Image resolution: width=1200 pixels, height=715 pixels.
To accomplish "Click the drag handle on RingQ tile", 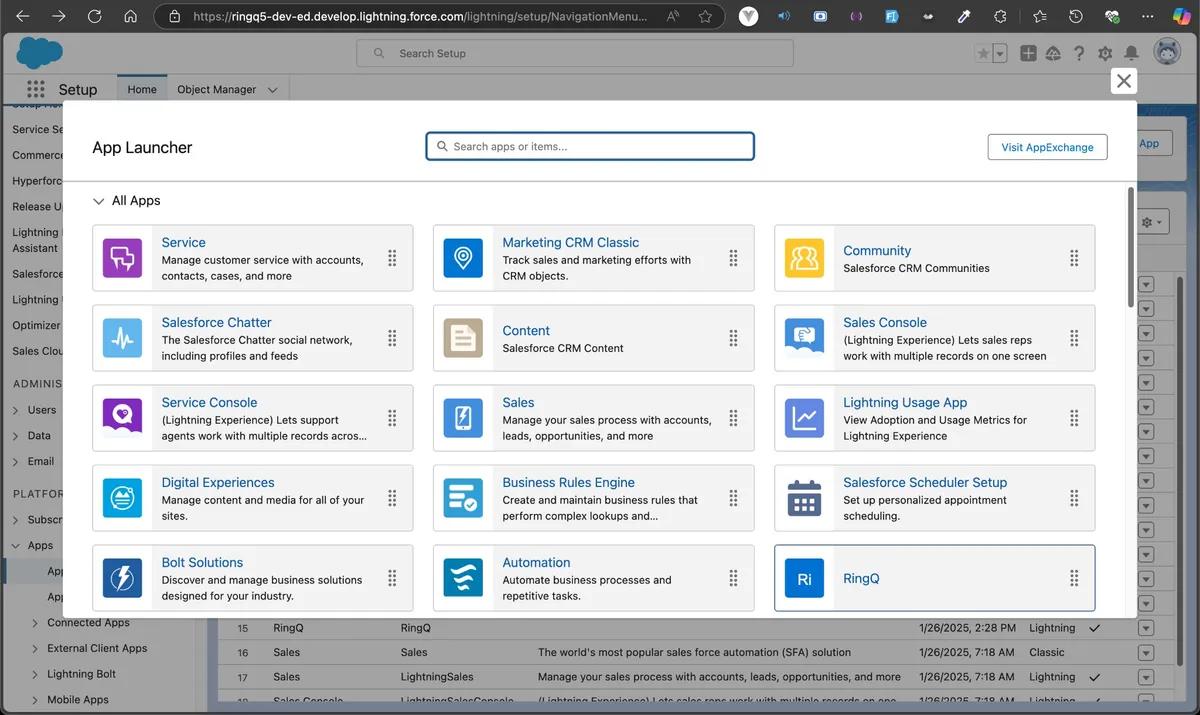I will [x=1074, y=578].
